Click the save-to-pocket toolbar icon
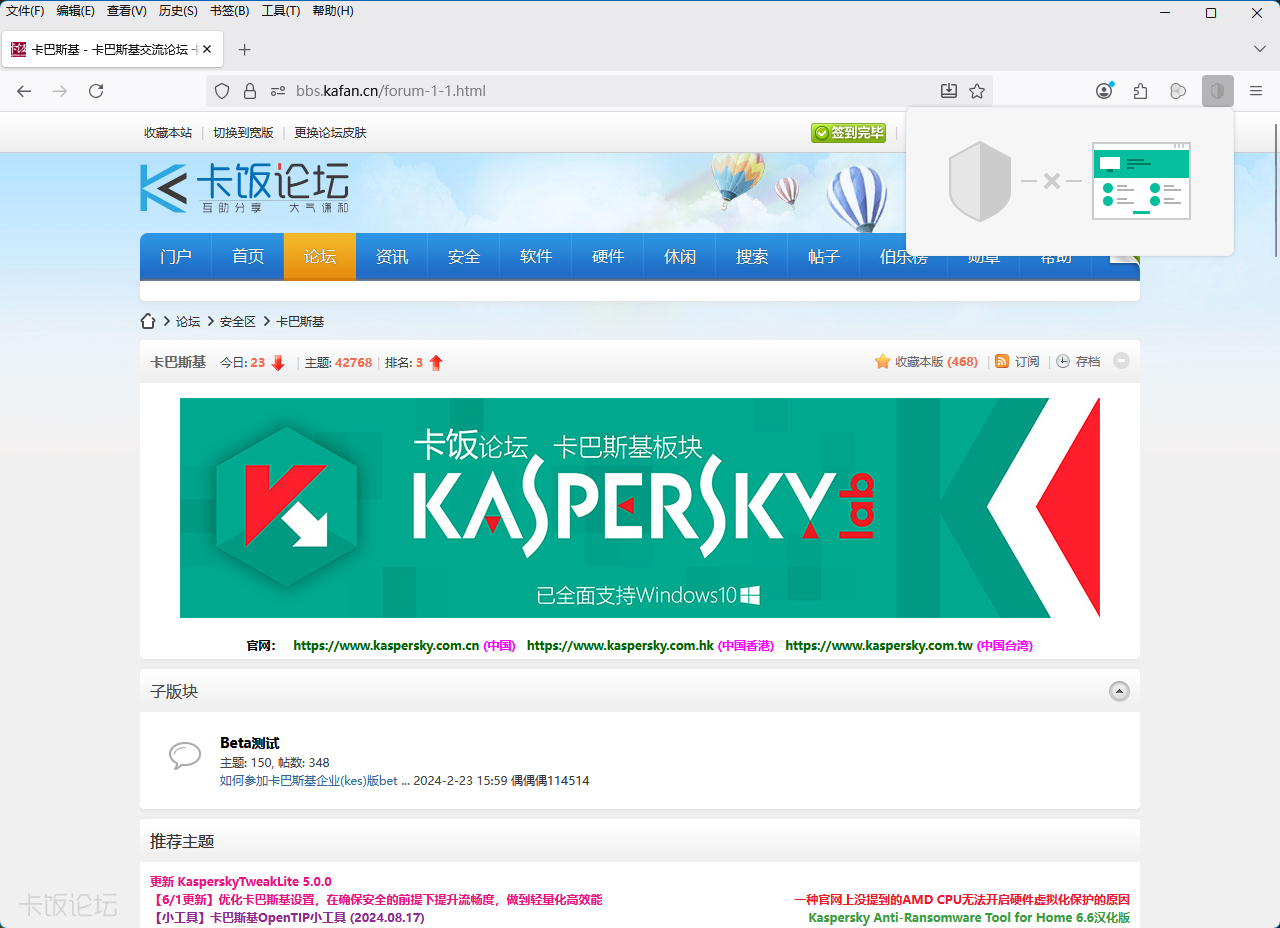Screen dimensions: 1280x928 (x=948, y=91)
